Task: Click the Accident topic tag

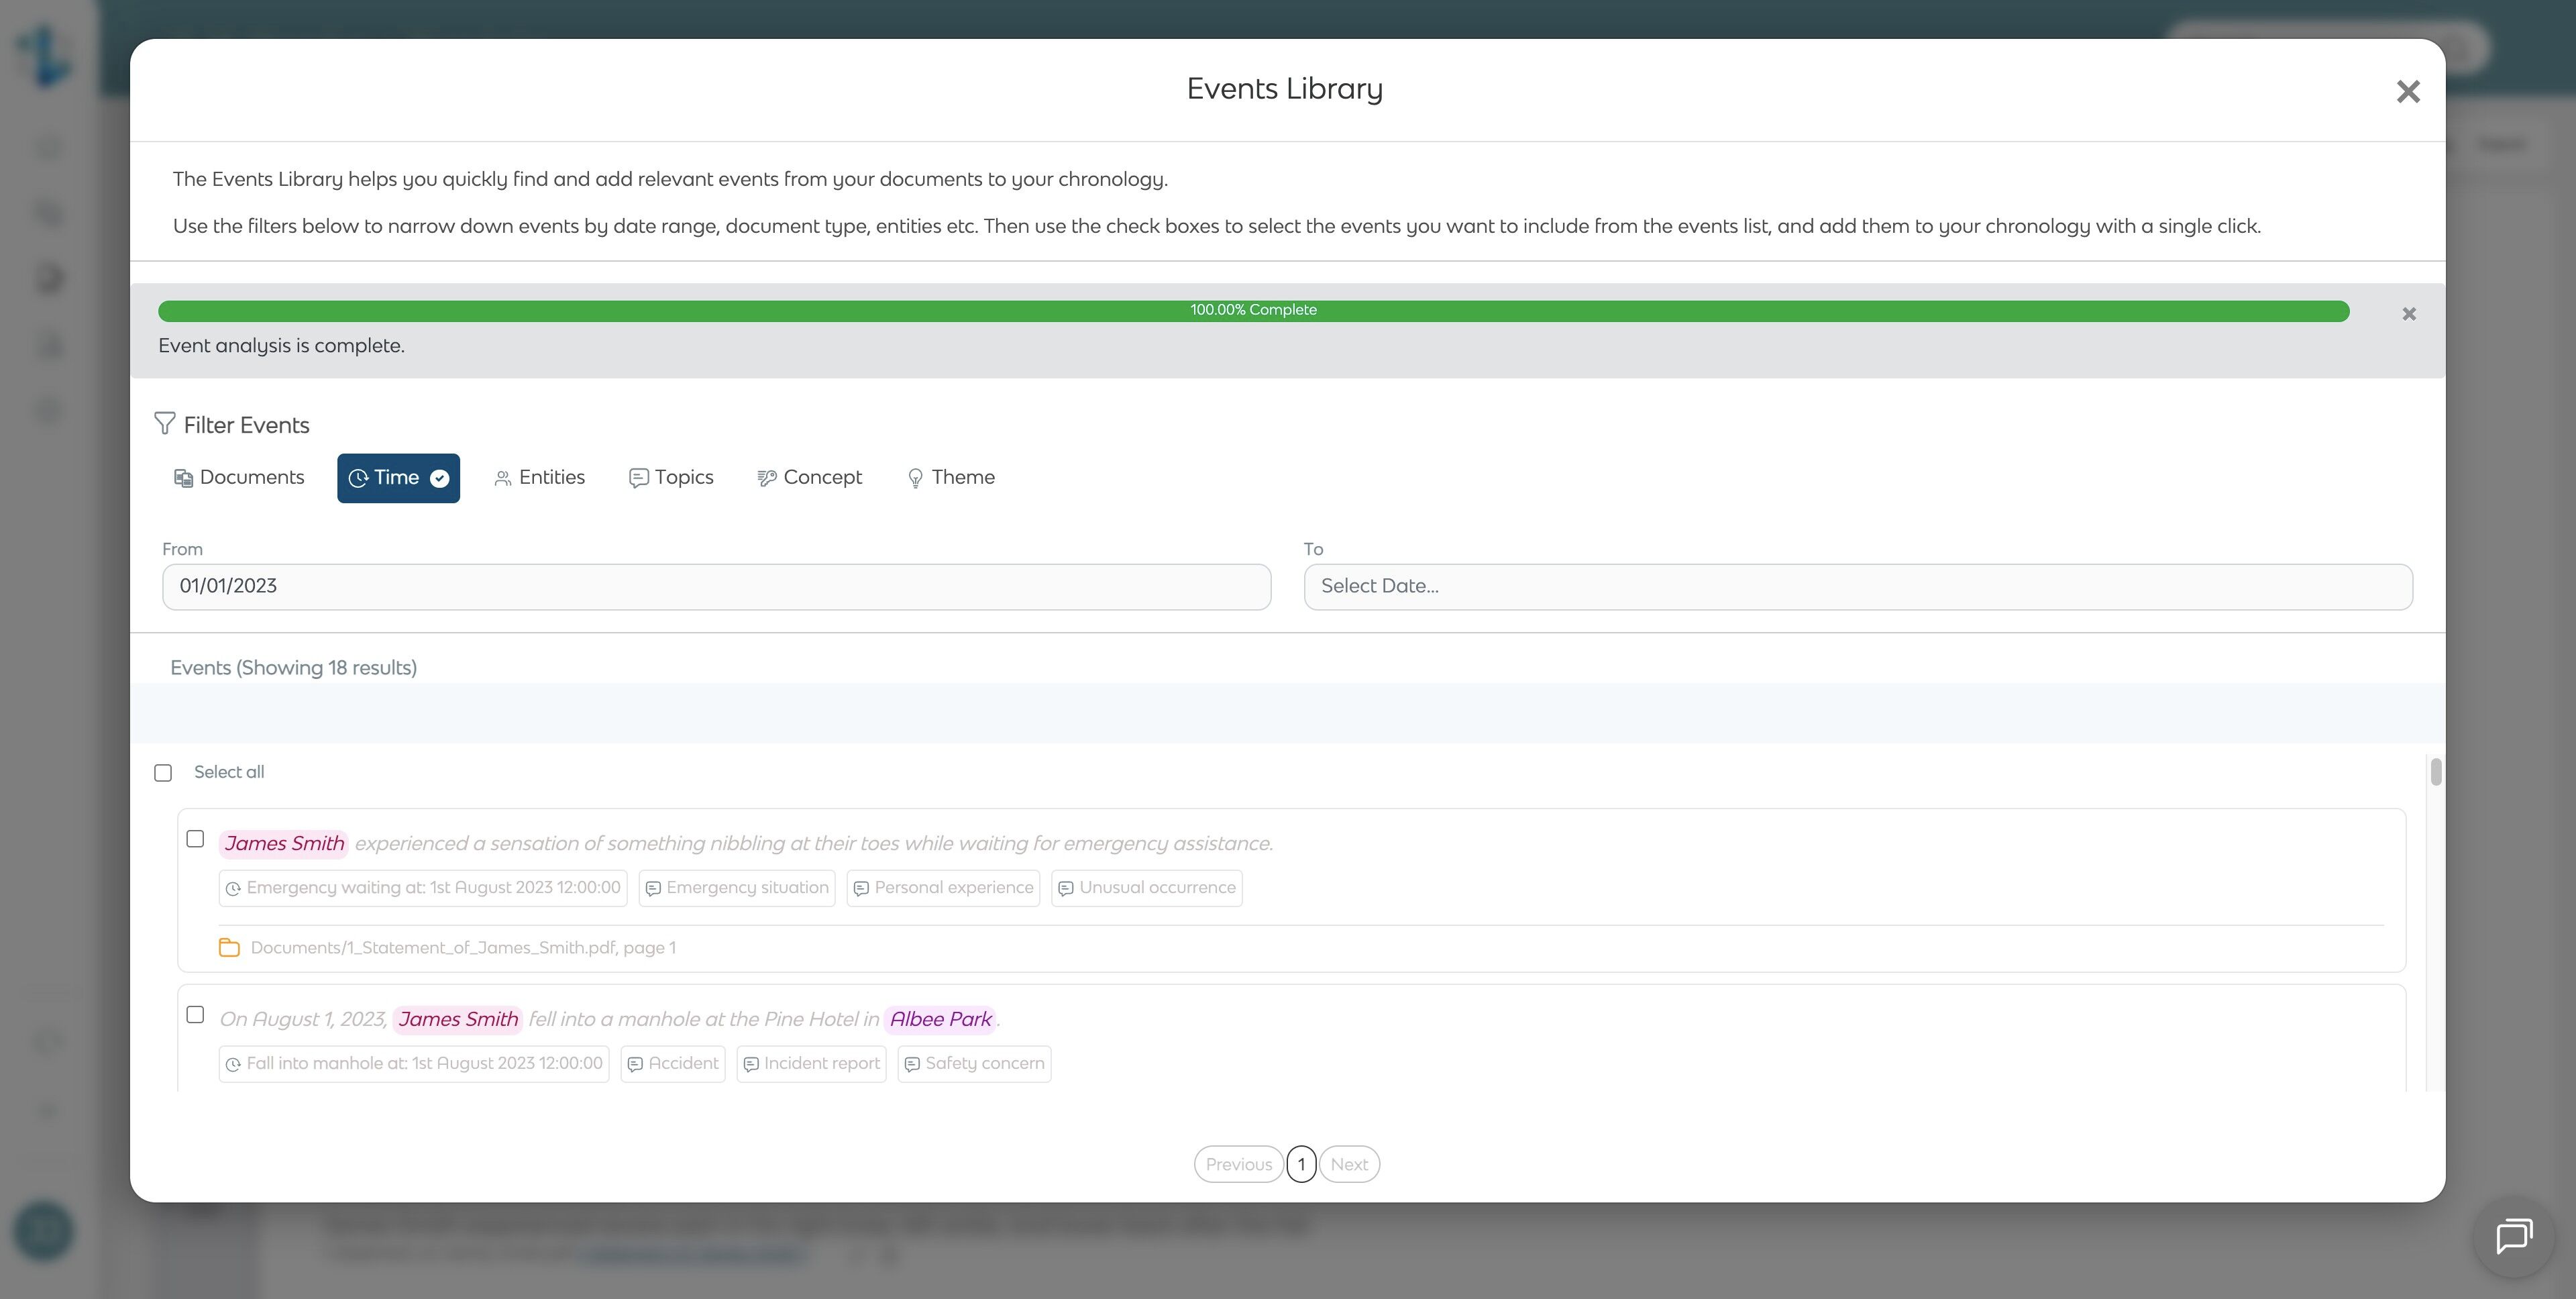Action: [672, 1064]
